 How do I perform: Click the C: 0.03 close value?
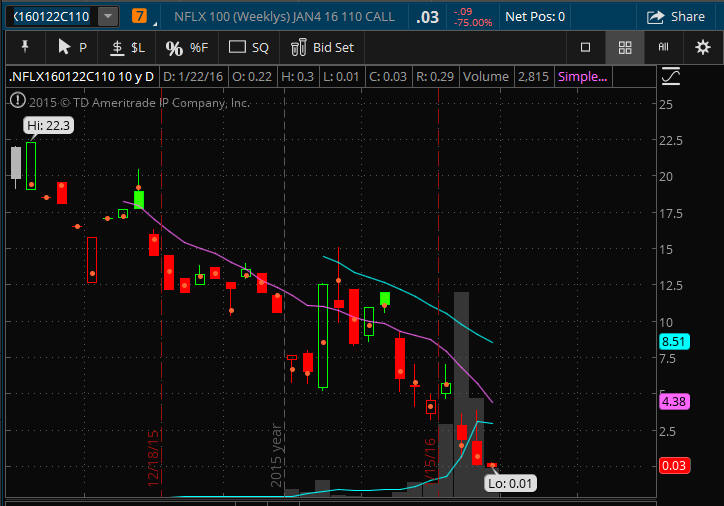coord(388,77)
